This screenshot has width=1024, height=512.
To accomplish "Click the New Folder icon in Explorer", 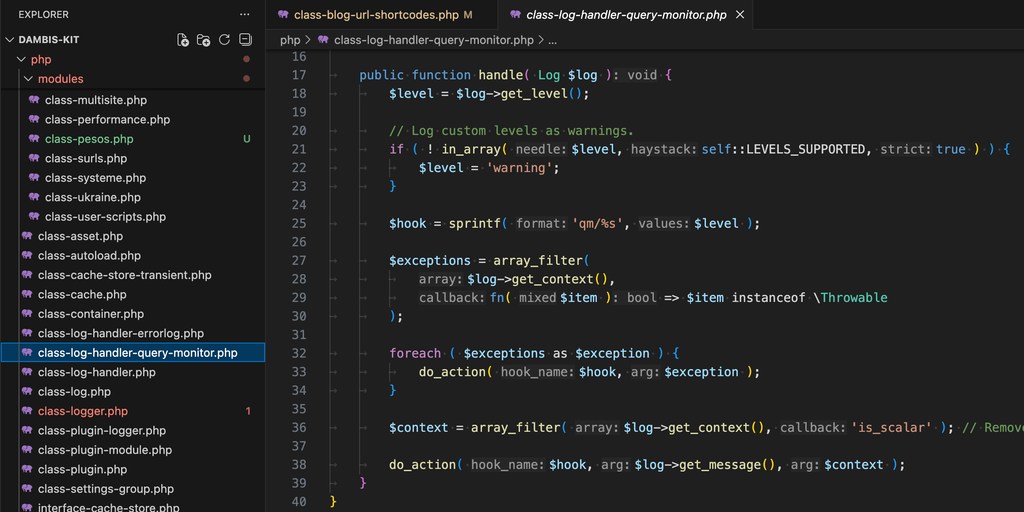I will coord(204,40).
